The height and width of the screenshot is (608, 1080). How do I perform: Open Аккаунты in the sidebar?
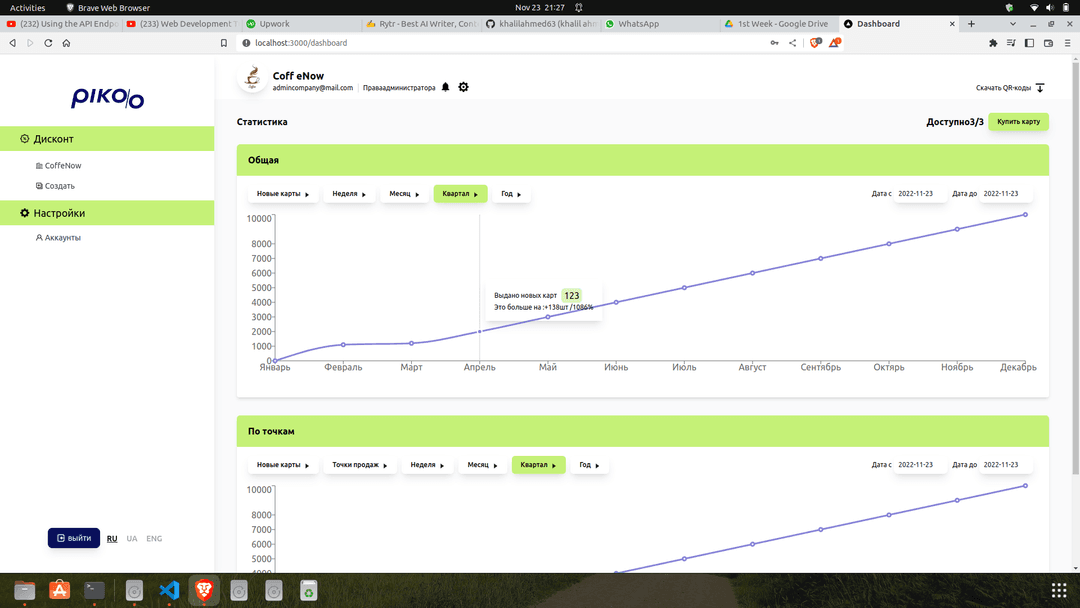point(58,238)
